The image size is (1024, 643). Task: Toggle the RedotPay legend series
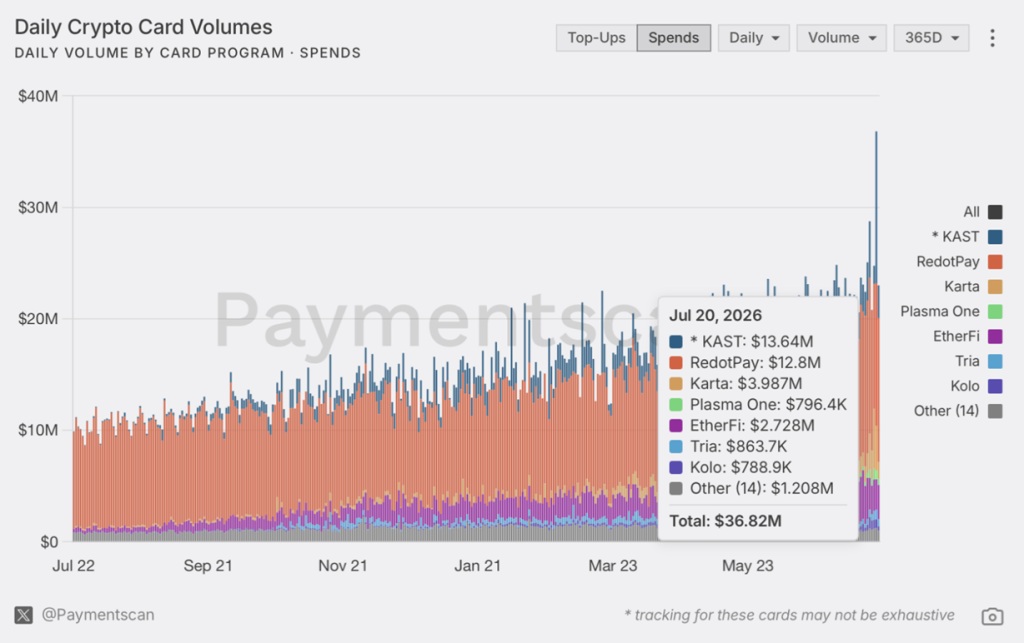click(959, 262)
